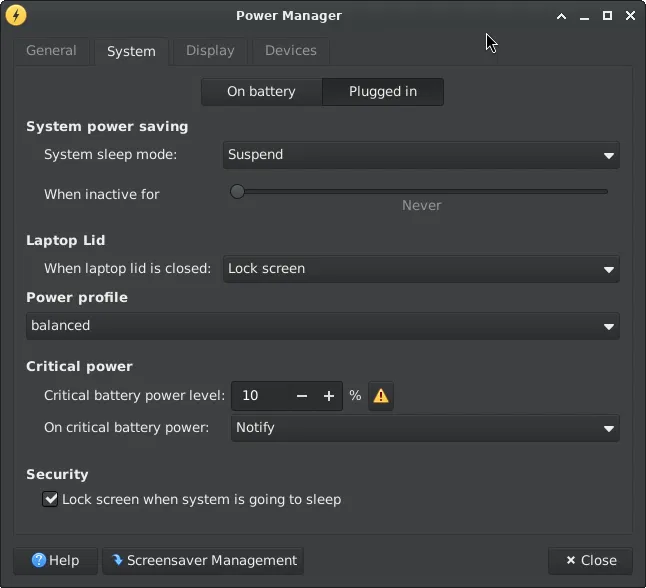Open the laptop lid closed action dropdown
This screenshot has width=646, height=588.
(x=420, y=269)
